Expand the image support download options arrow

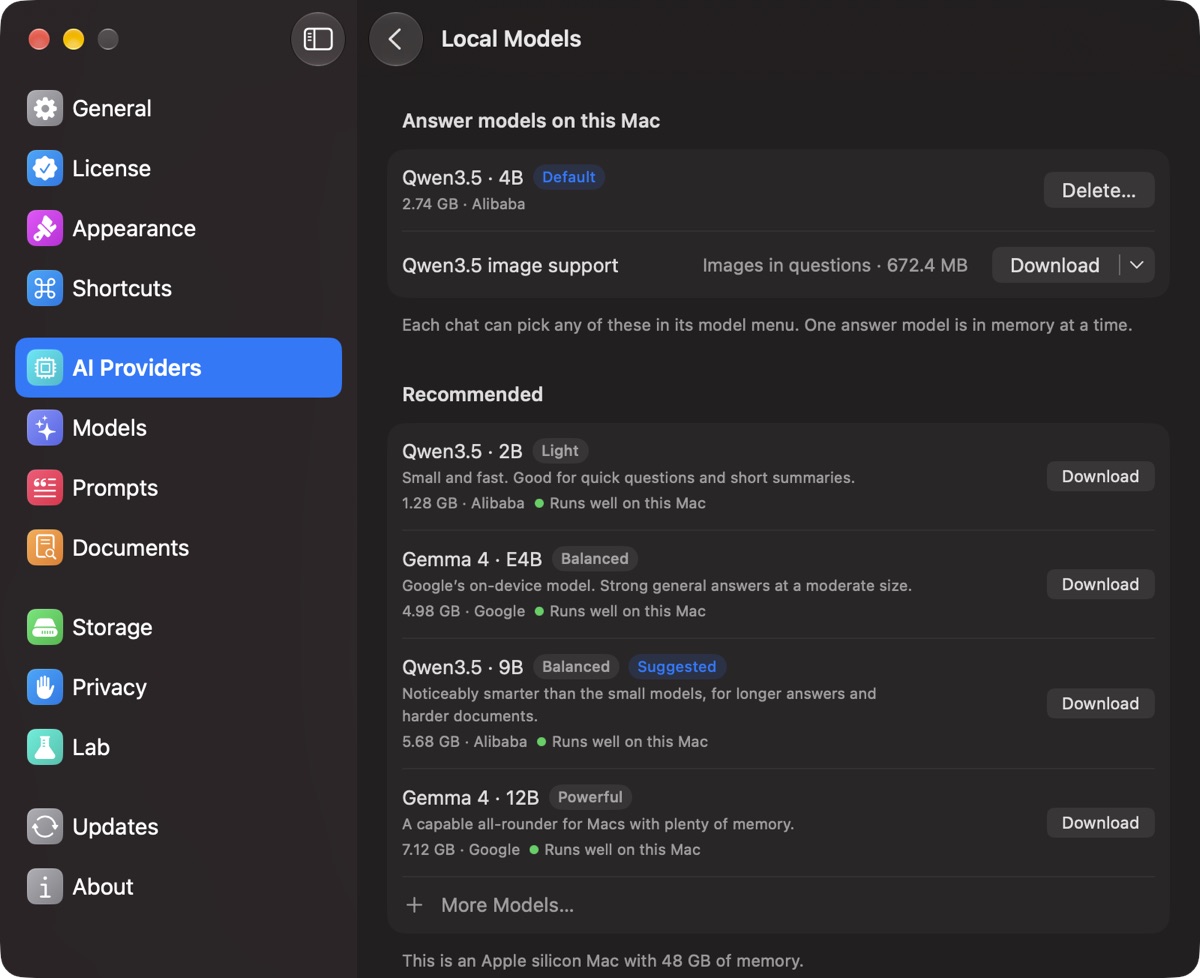pos(1137,265)
